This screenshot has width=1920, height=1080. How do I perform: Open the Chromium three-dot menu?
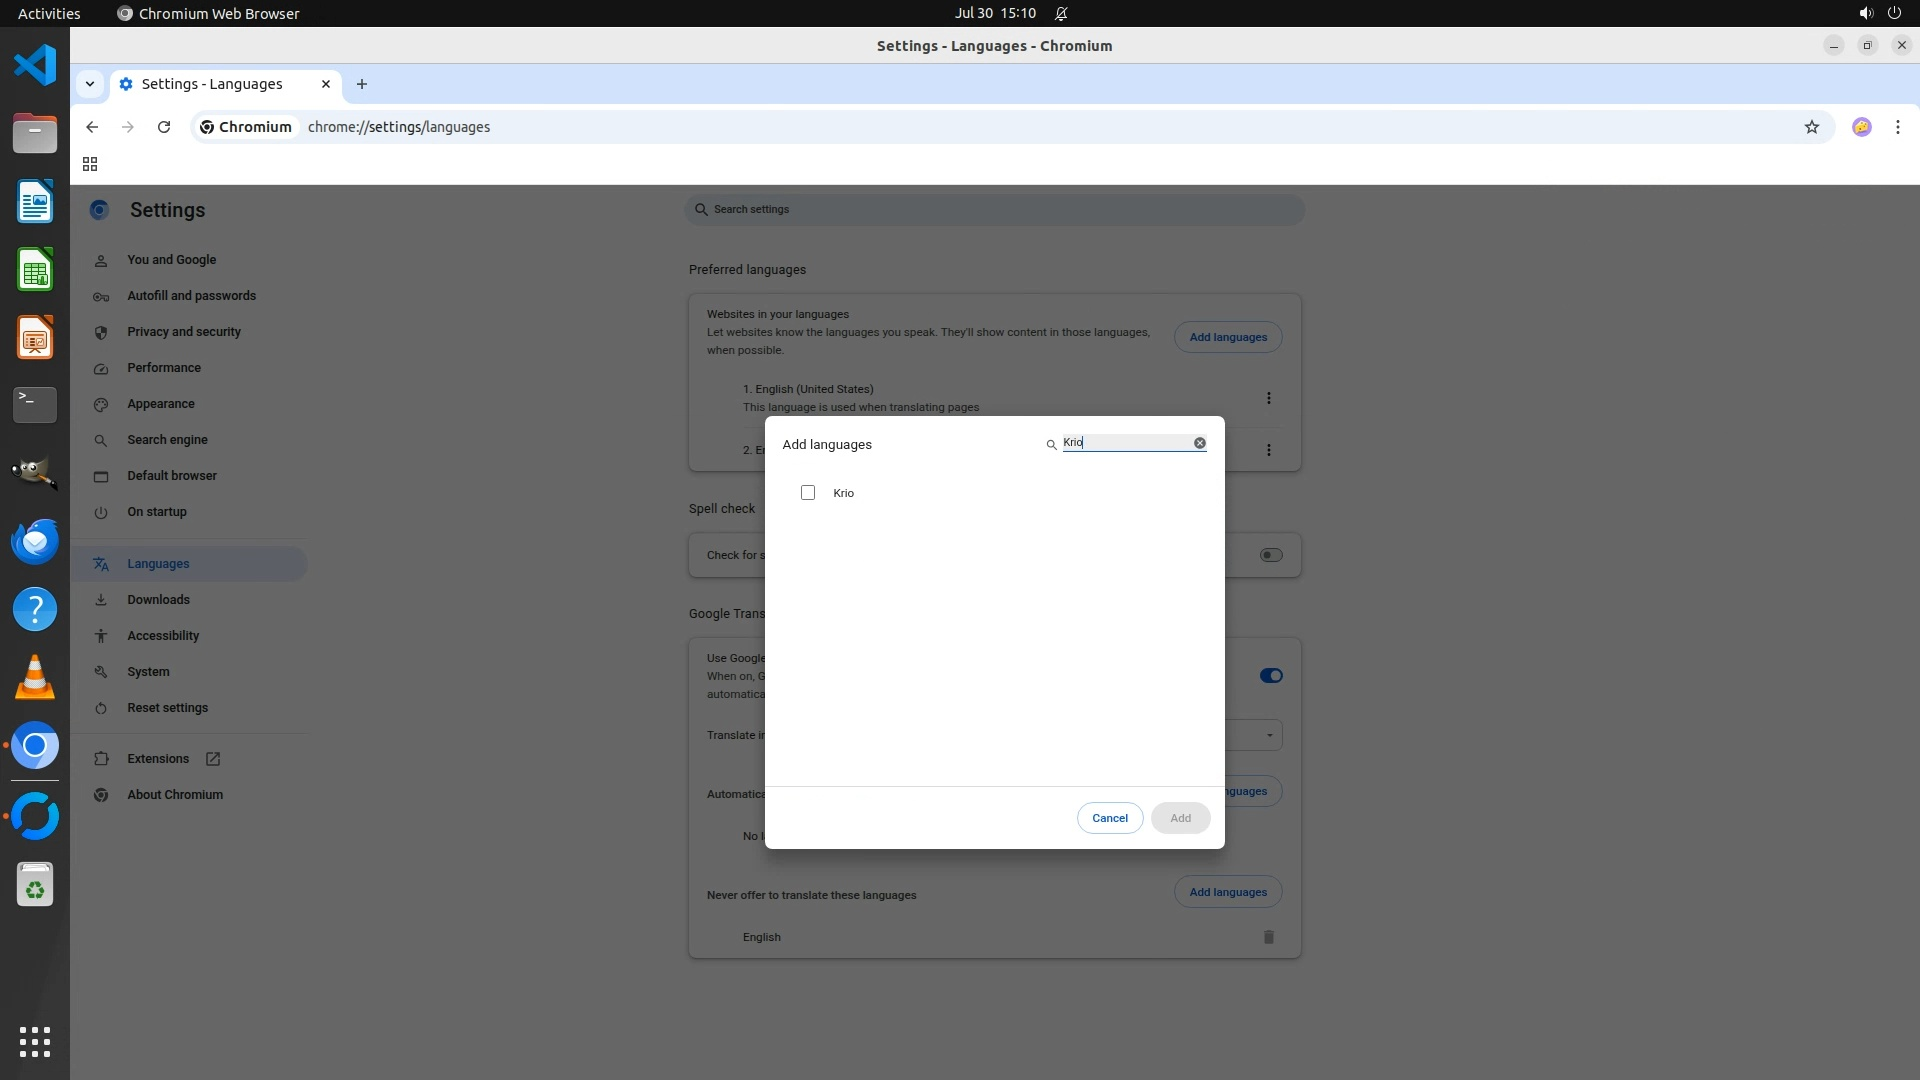(1897, 127)
